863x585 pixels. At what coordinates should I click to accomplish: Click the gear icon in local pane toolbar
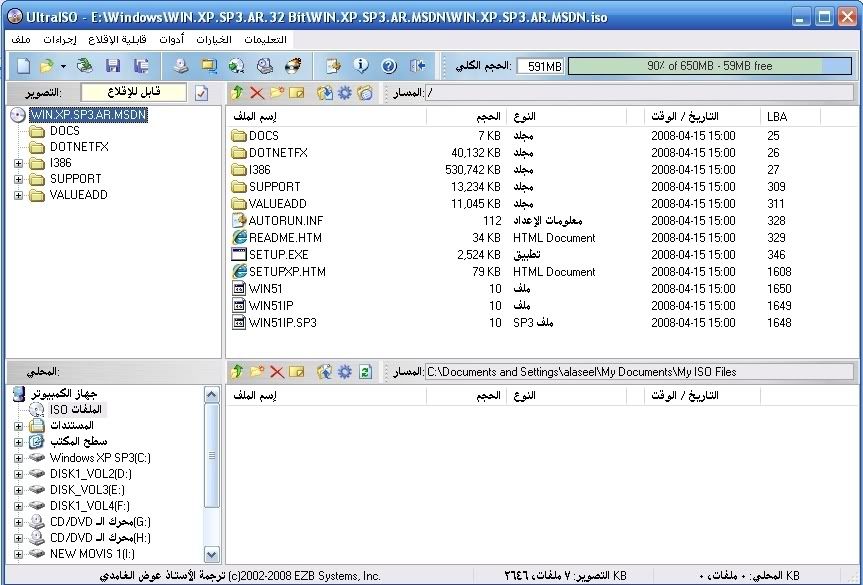click(345, 371)
